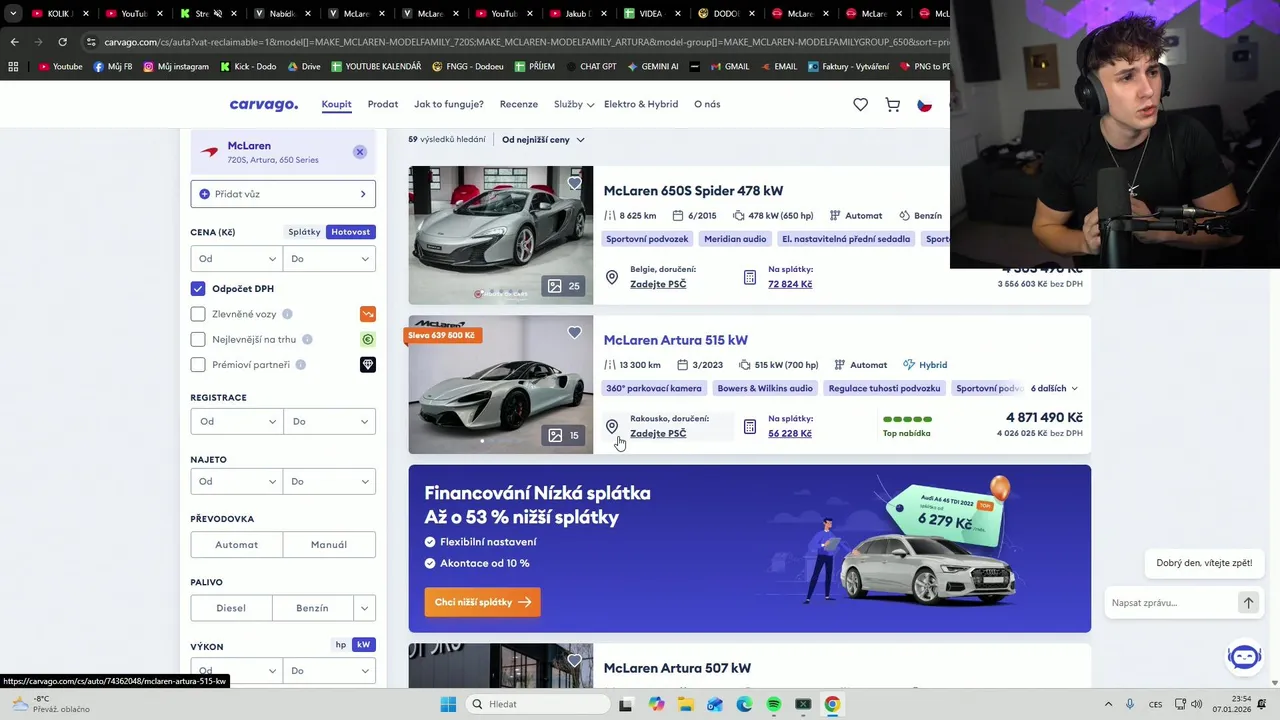Screen dimensions: 1280x720
Task: Switch price mode to Hotovost
Action: (x=350, y=232)
